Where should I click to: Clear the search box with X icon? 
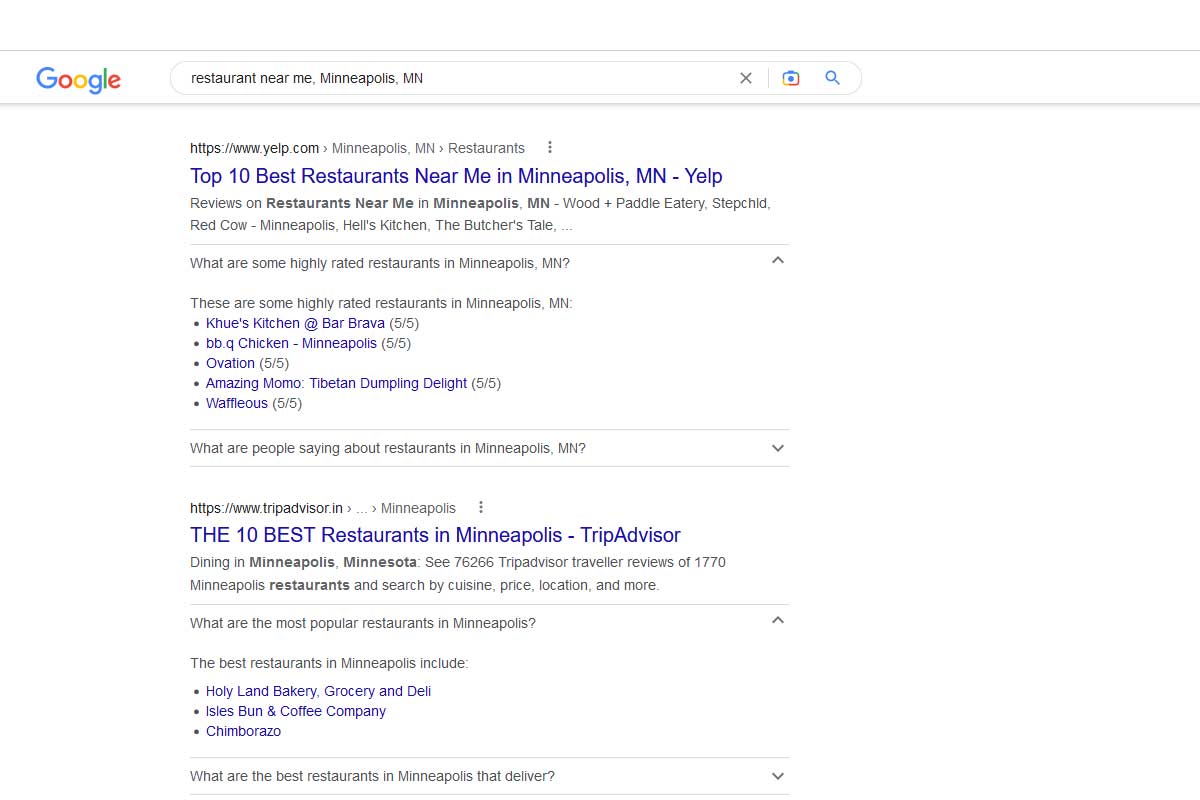(745, 78)
